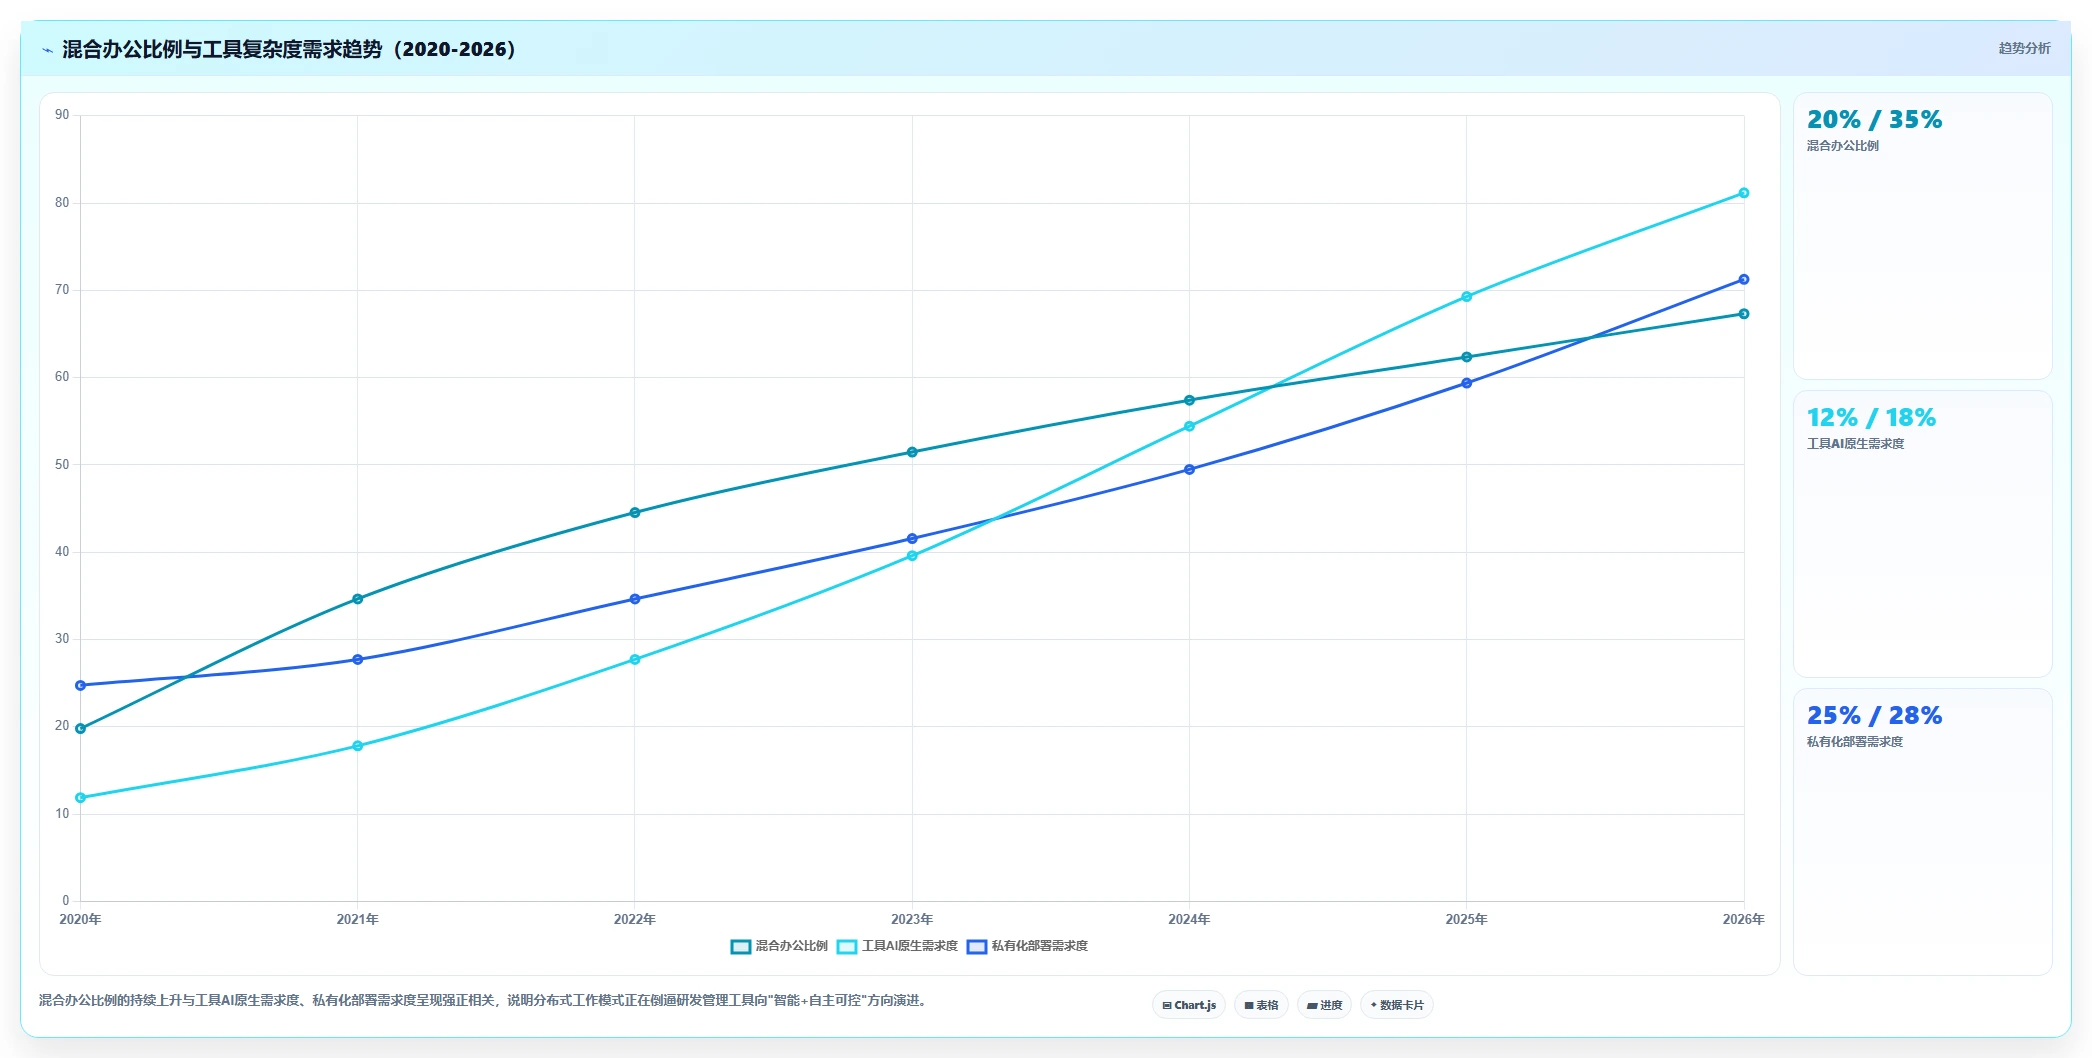
Task: Click the 2020年 x-axis label
Action: tap(81, 919)
